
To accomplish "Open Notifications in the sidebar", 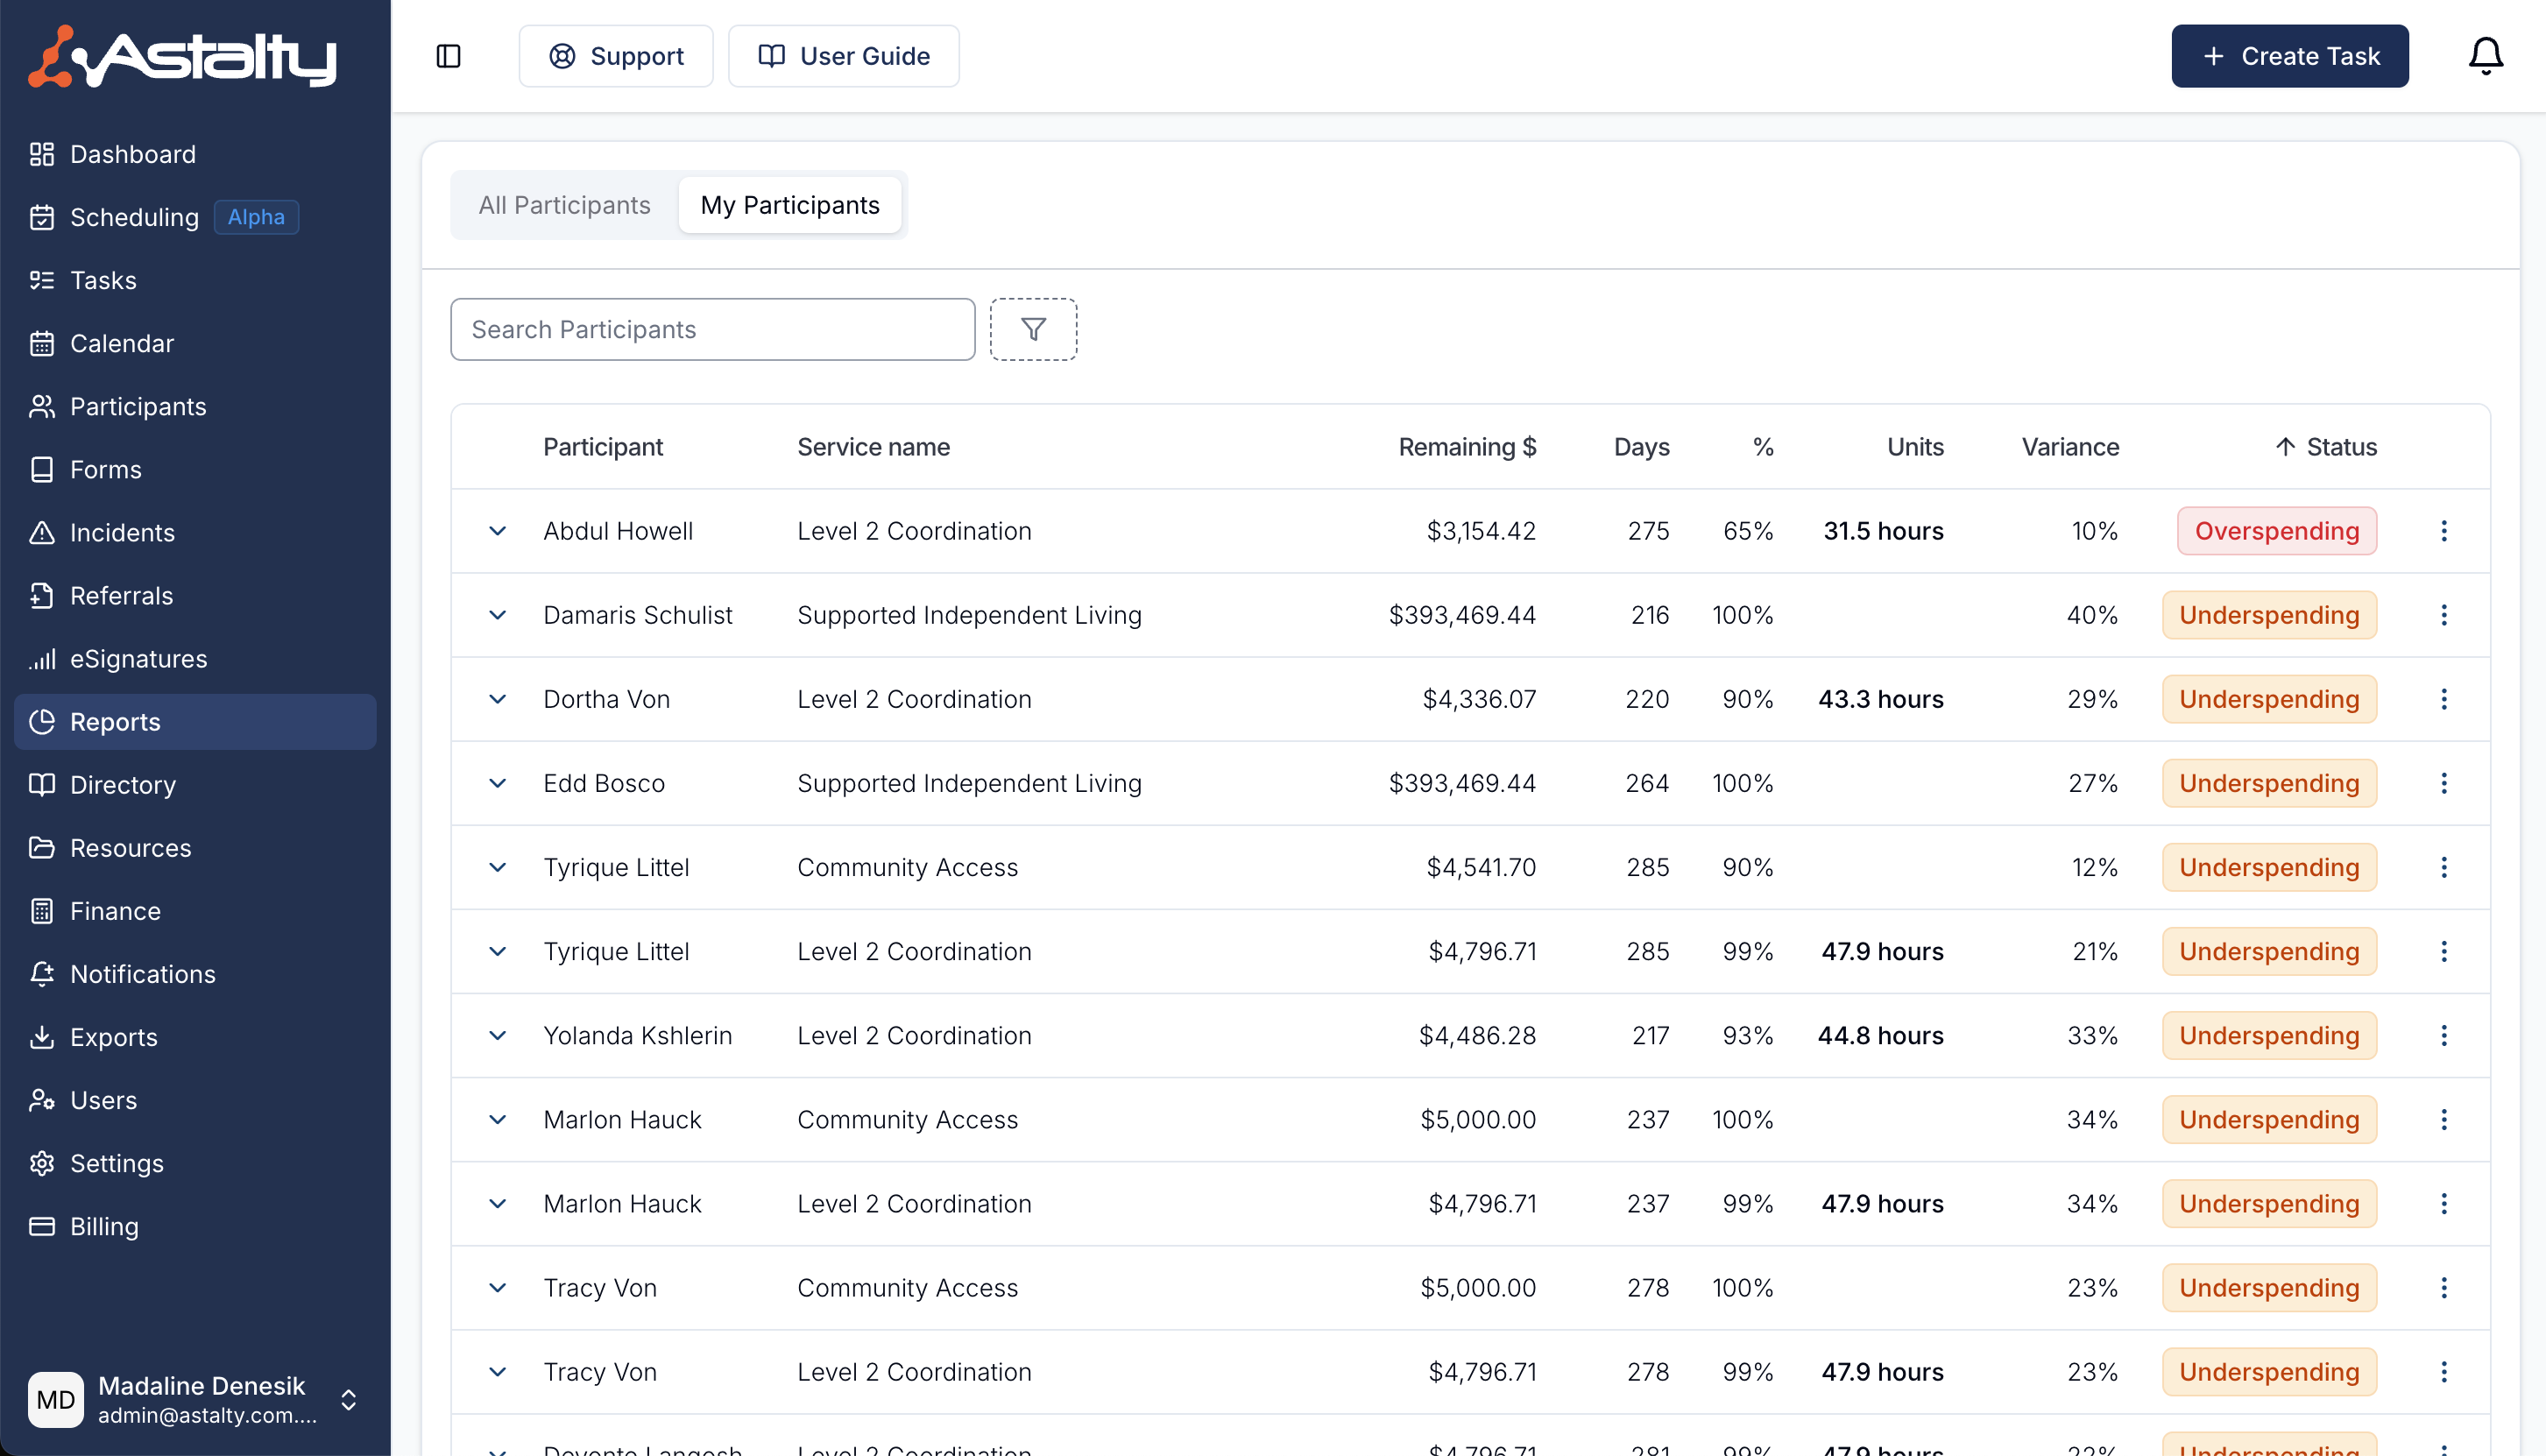I will pos(195,973).
